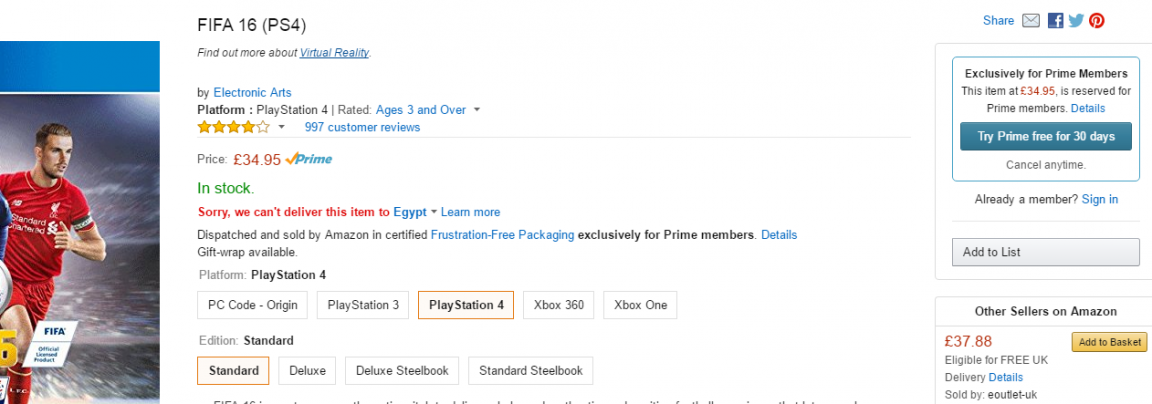The height and width of the screenshot is (404, 1152).
Task: Open the Frustration-Free Packaging link
Action: pos(503,235)
